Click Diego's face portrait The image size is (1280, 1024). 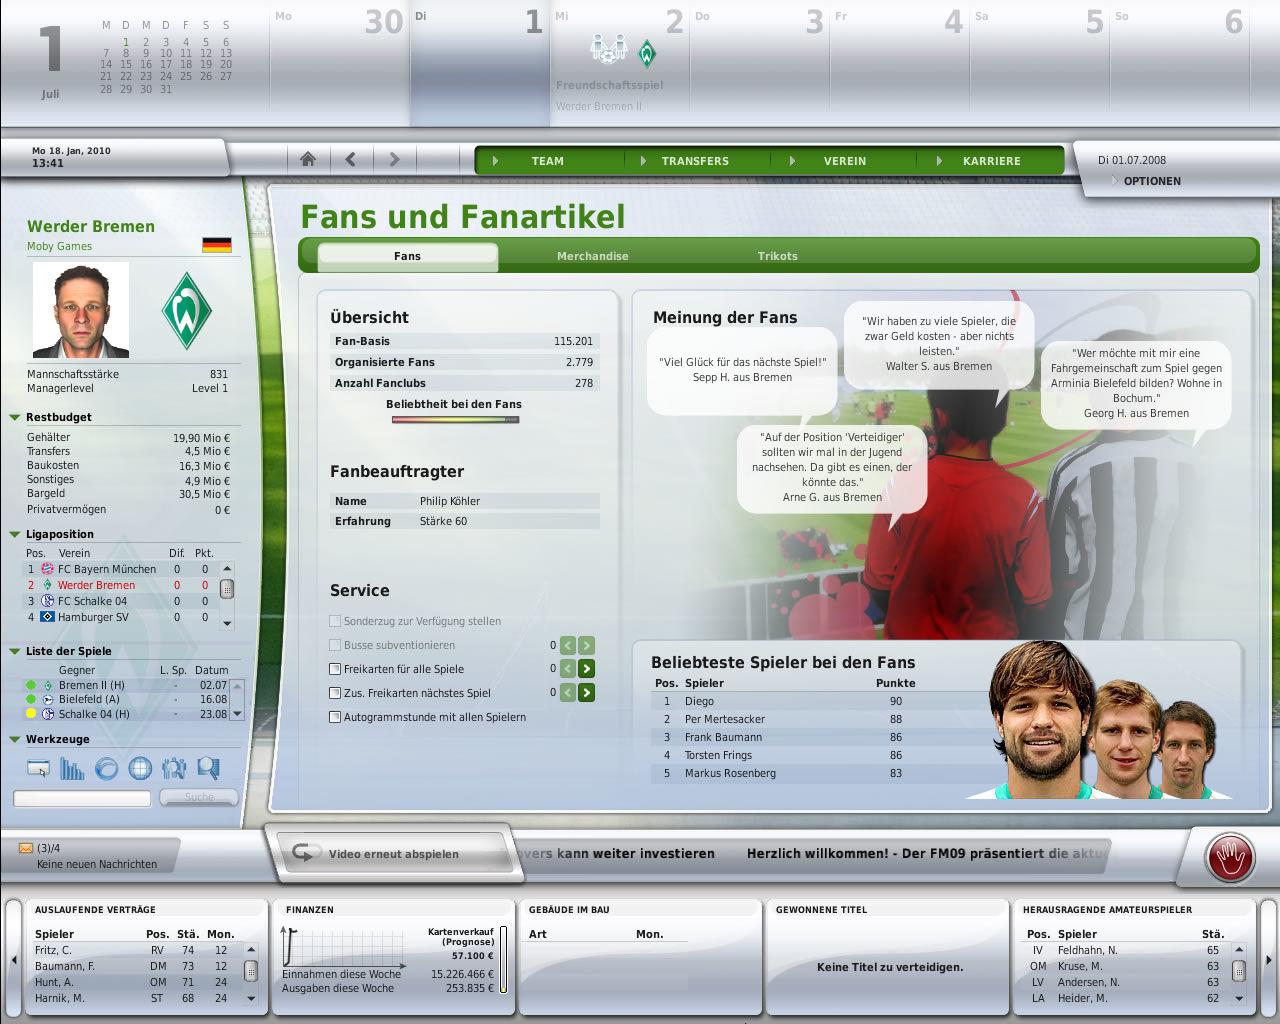coord(1040,720)
